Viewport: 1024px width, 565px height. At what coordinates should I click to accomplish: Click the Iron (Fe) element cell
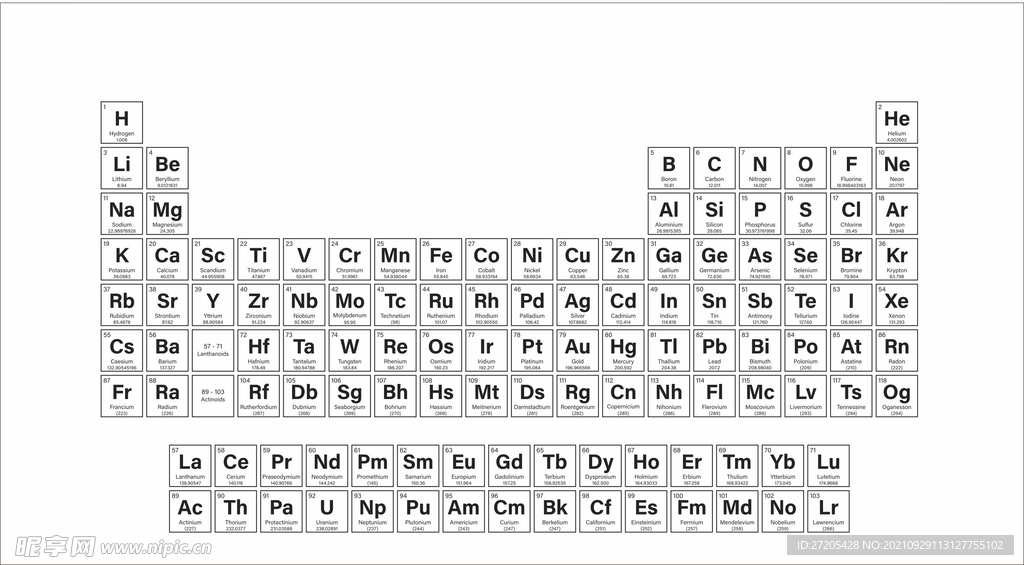(x=441, y=259)
